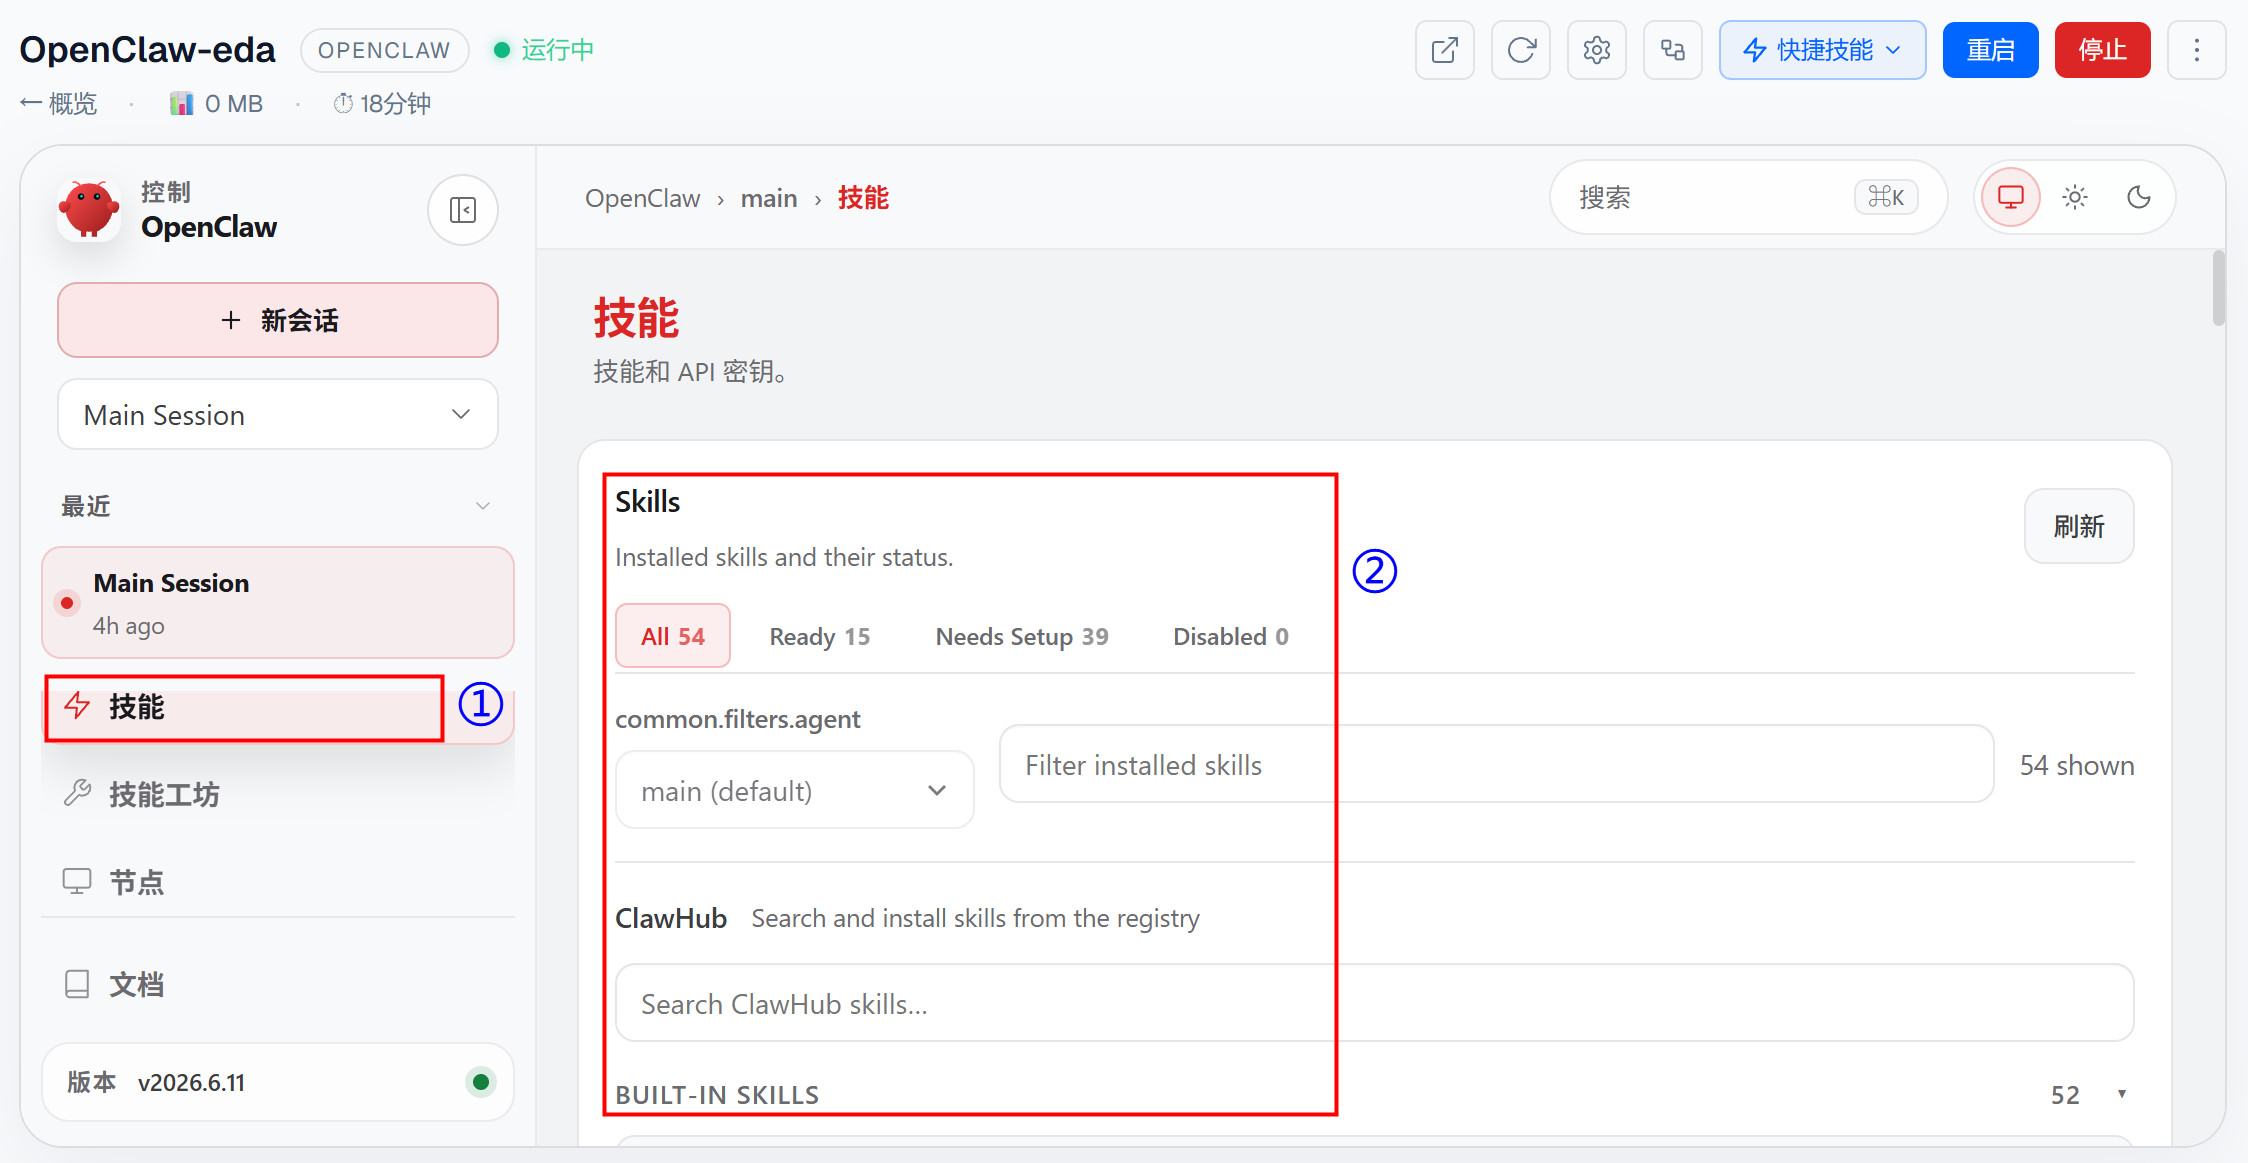Select system theme monitor toggle
This screenshot has height=1163, width=2248.
pos(2011,197)
